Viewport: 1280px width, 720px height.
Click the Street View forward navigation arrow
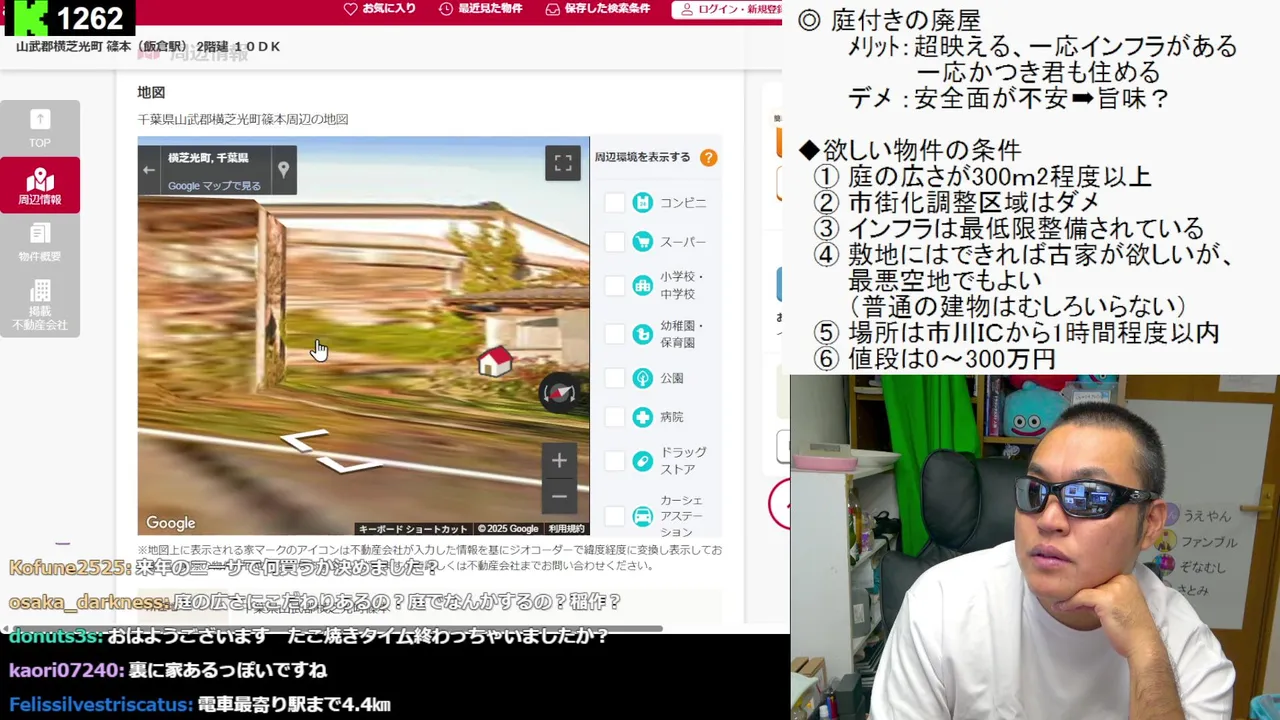tap(306, 439)
